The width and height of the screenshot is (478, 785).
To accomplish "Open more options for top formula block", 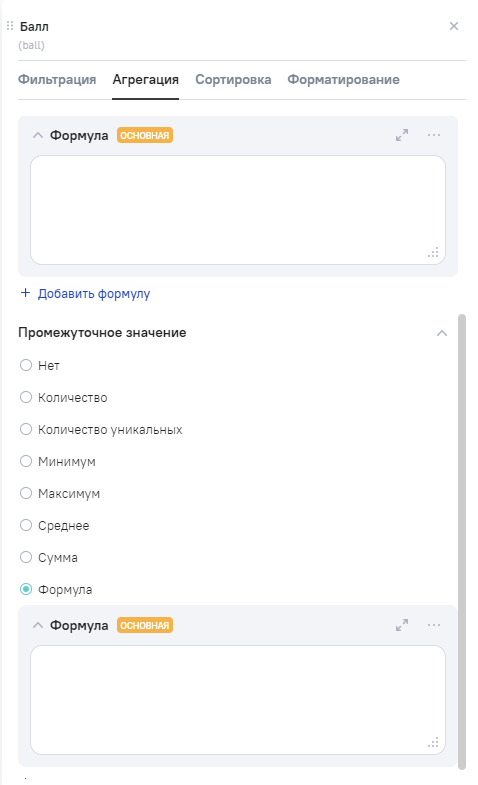I will tap(434, 135).
